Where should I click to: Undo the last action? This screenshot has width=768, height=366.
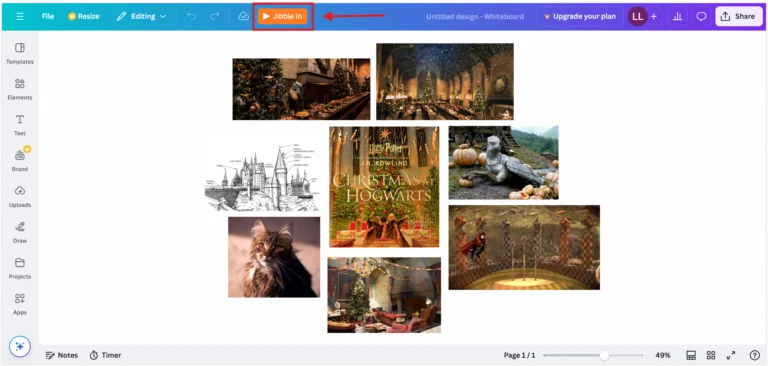click(192, 16)
